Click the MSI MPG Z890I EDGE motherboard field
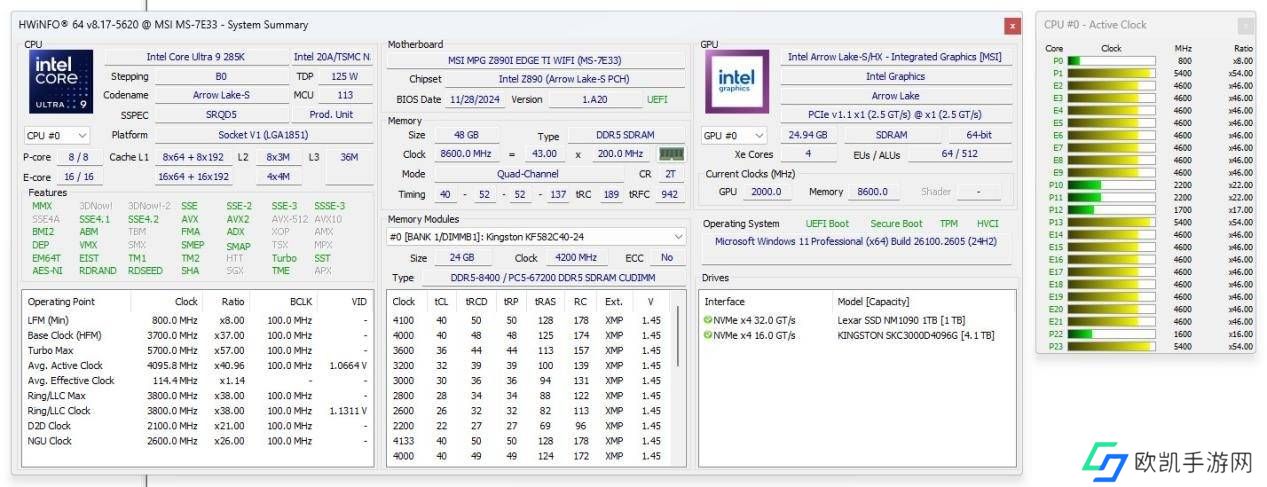This screenshot has width=1267, height=487. click(x=536, y=60)
